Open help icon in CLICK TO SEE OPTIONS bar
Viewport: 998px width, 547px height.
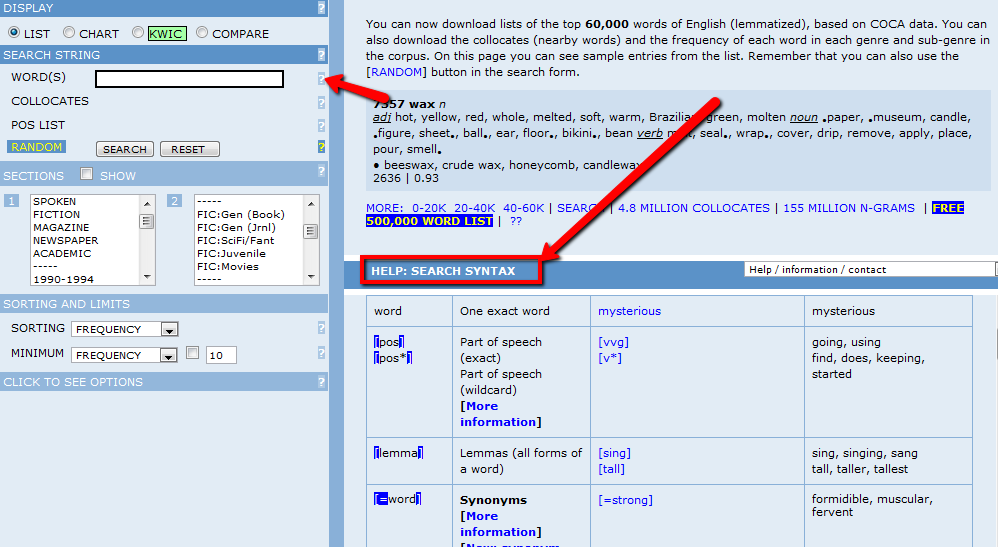point(321,382)
